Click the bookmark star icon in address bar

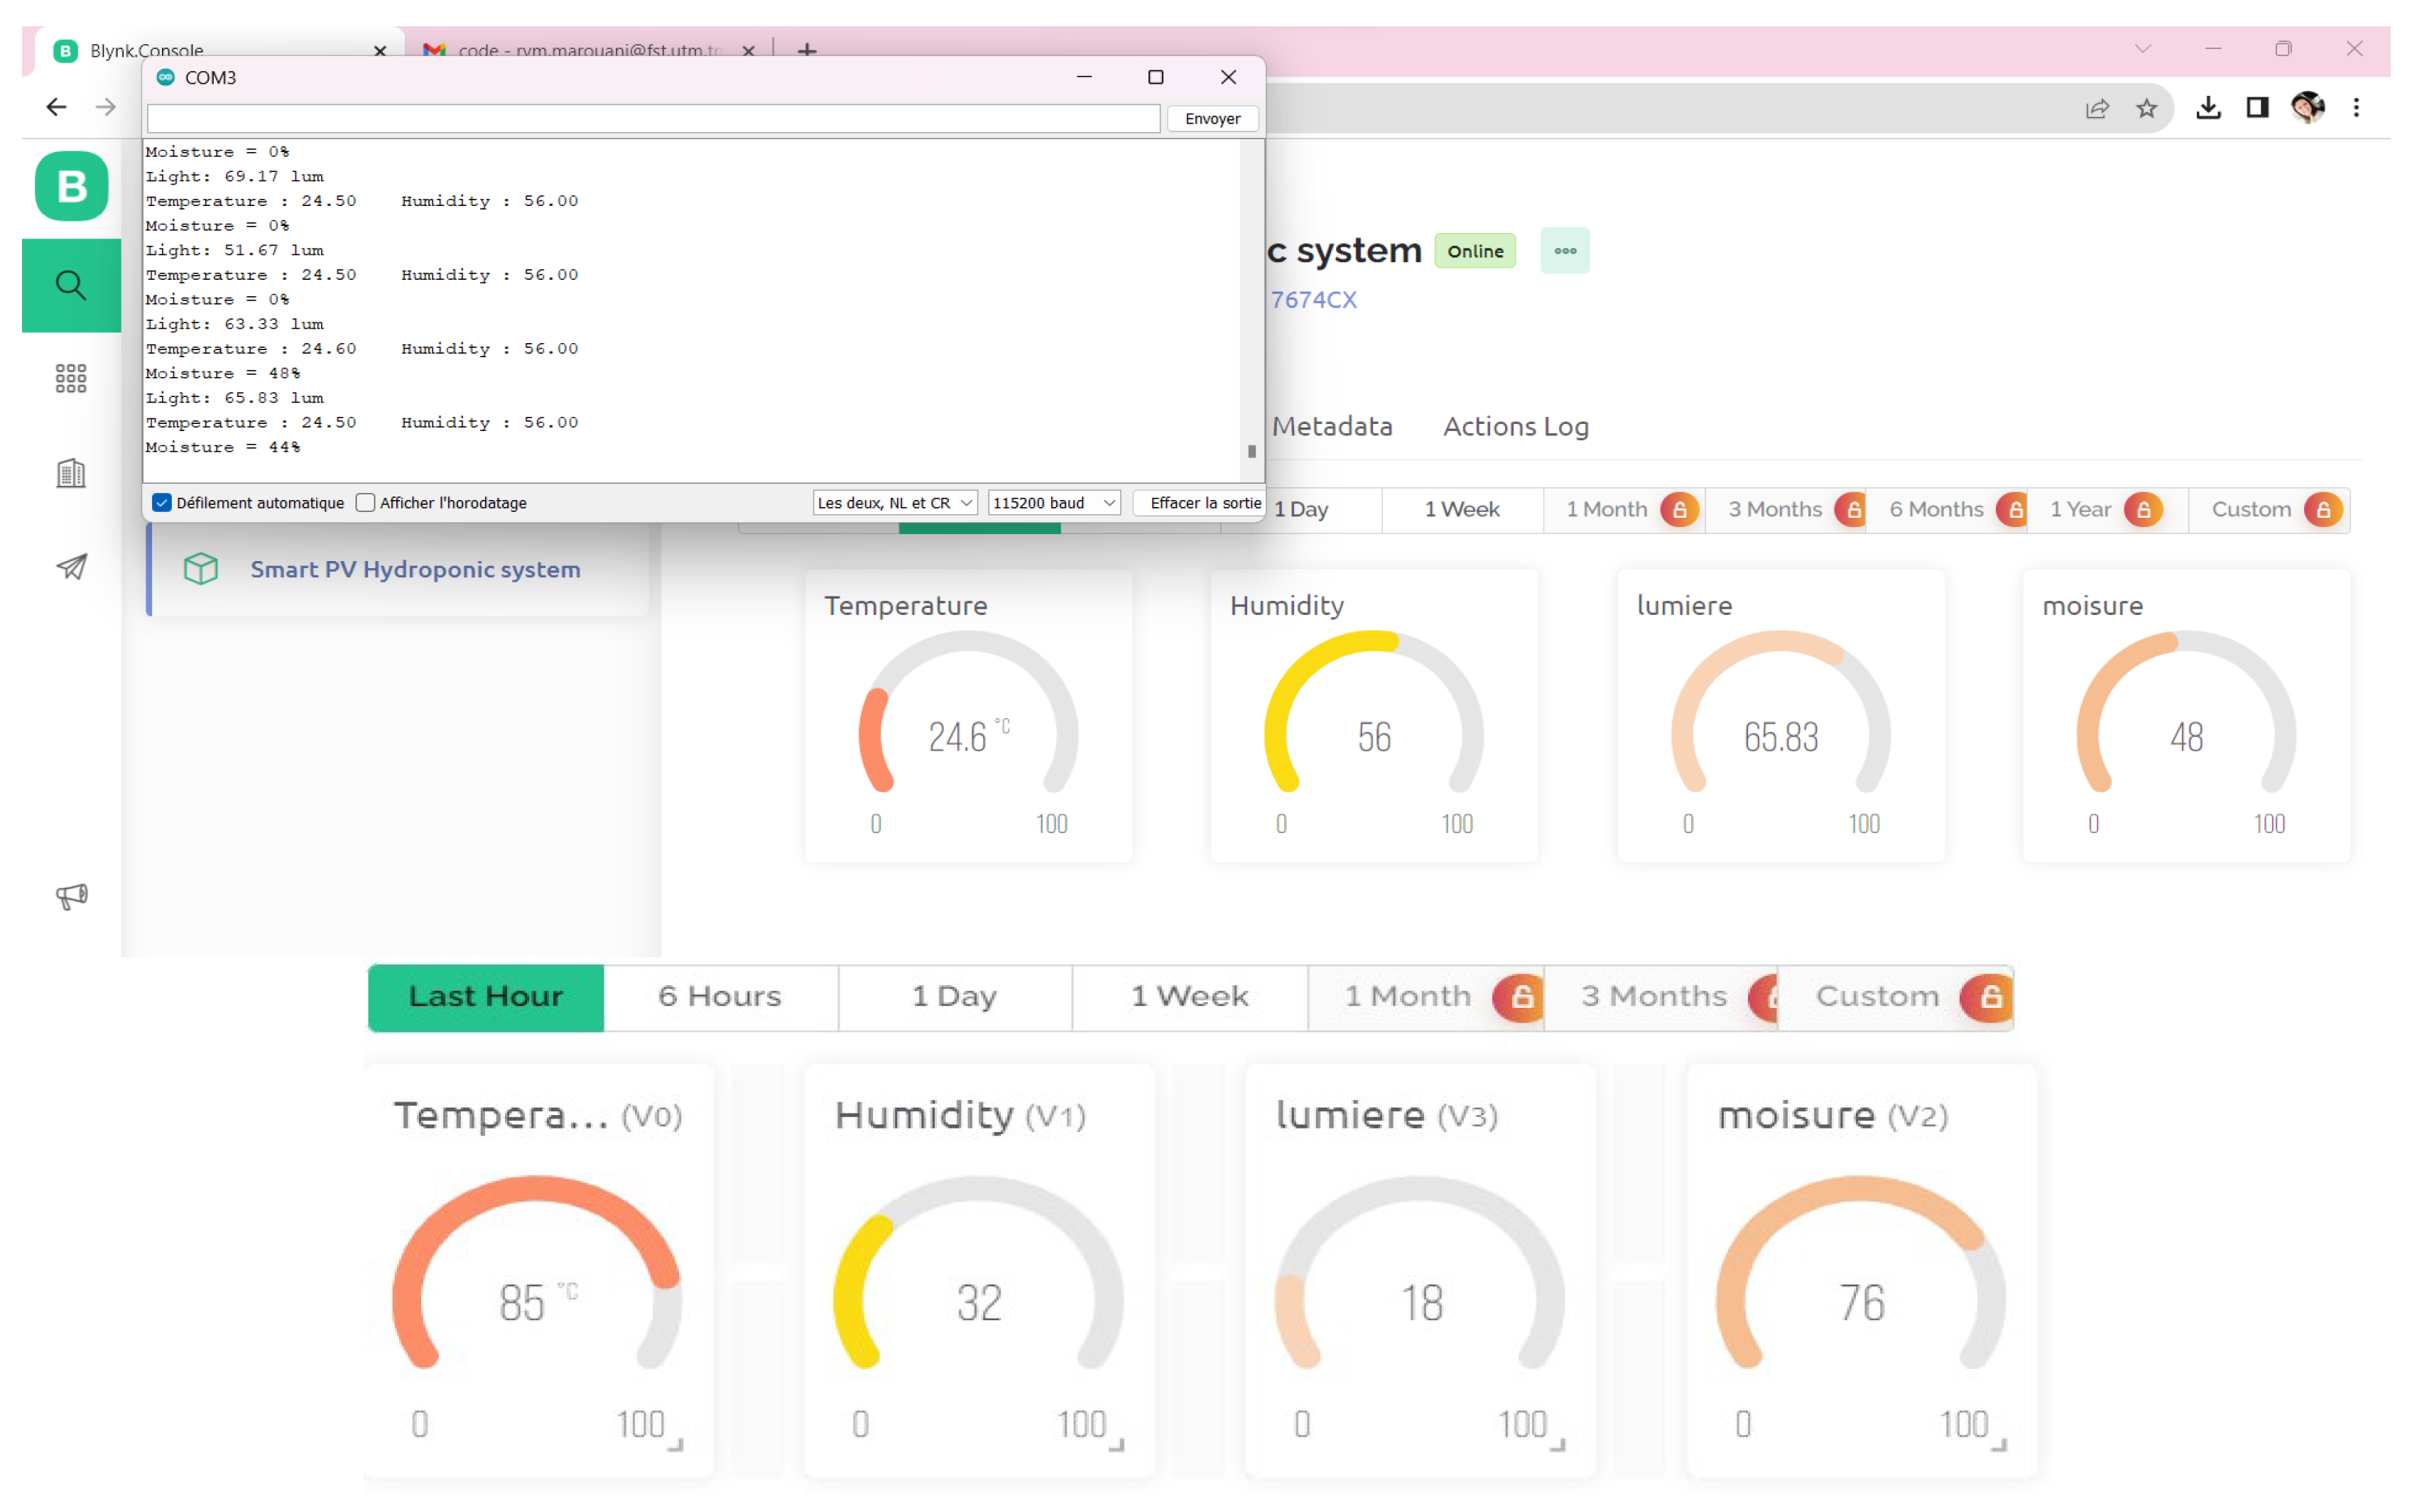[x=2146, y=108]
